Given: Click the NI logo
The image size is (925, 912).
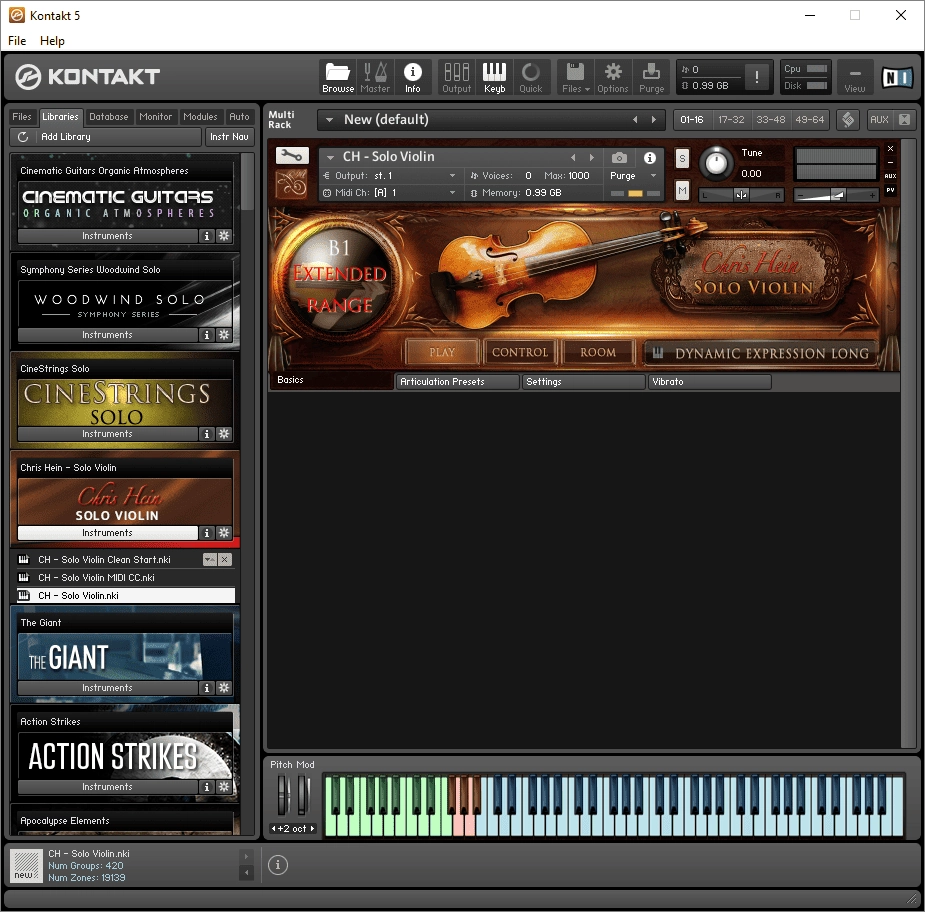Looking at the screenshot, I should click(897, 77).
